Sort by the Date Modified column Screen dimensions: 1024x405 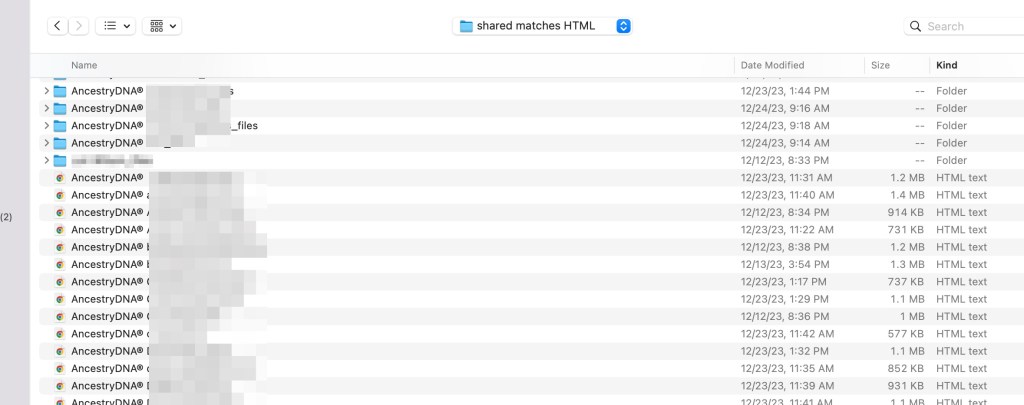(773, 65)
